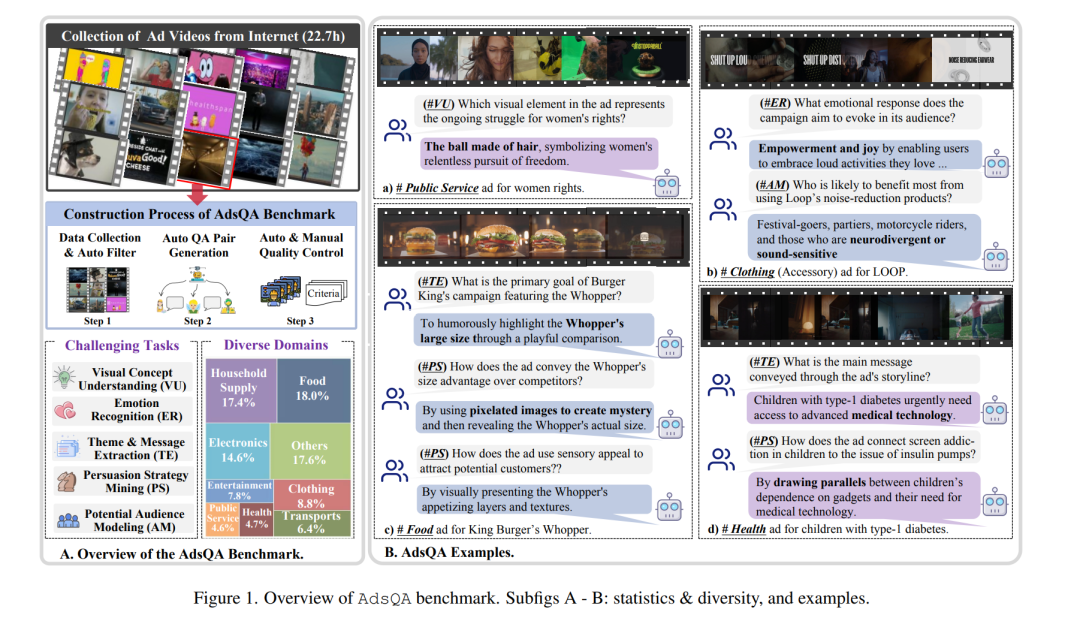The image size is (1080, 627).
Task: Click 'Data Collection & Auto Filter' label
Action: (100, 245)
